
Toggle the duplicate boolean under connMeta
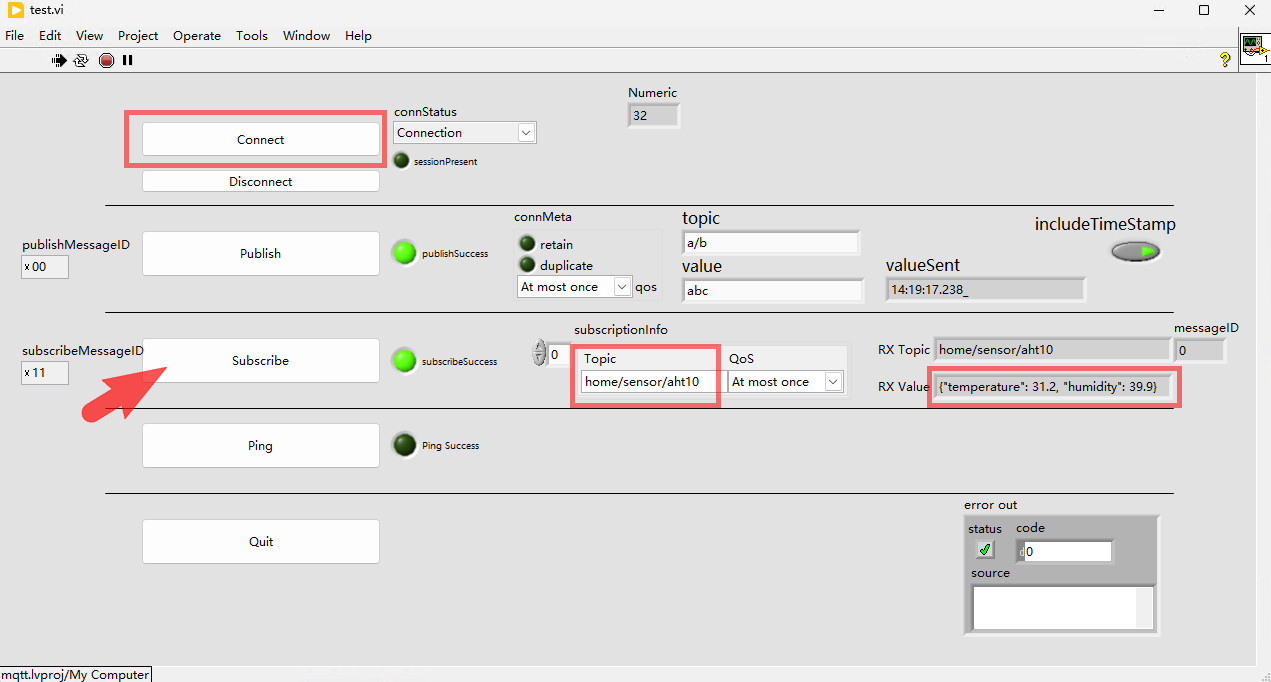(x=527, y=265)
